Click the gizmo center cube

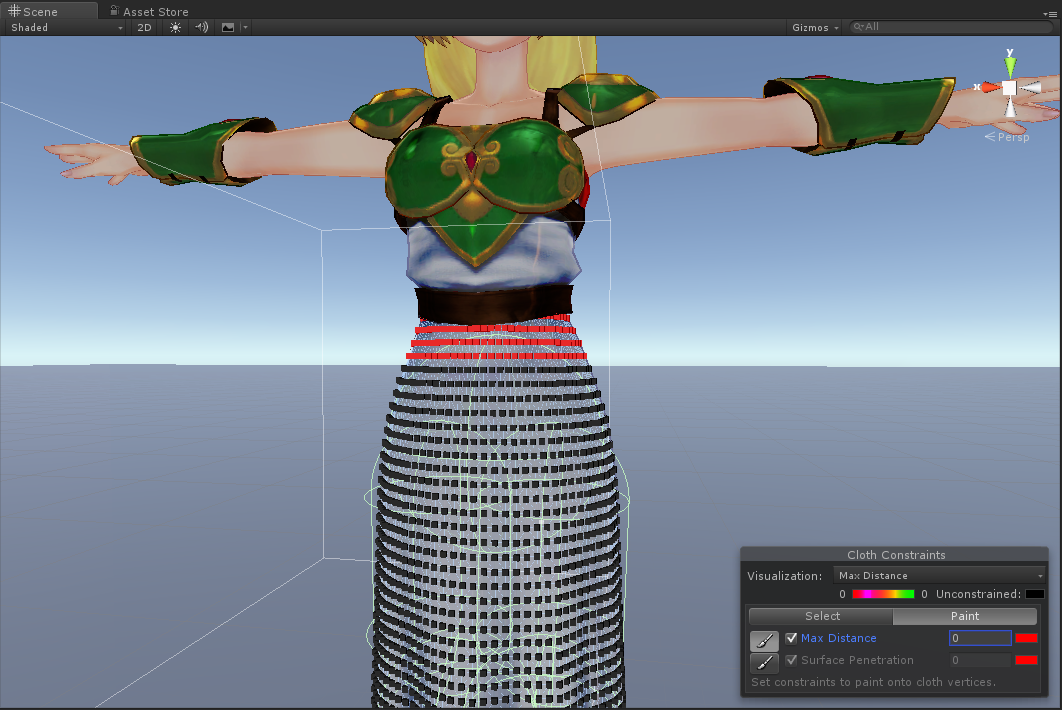[1009, 88]
